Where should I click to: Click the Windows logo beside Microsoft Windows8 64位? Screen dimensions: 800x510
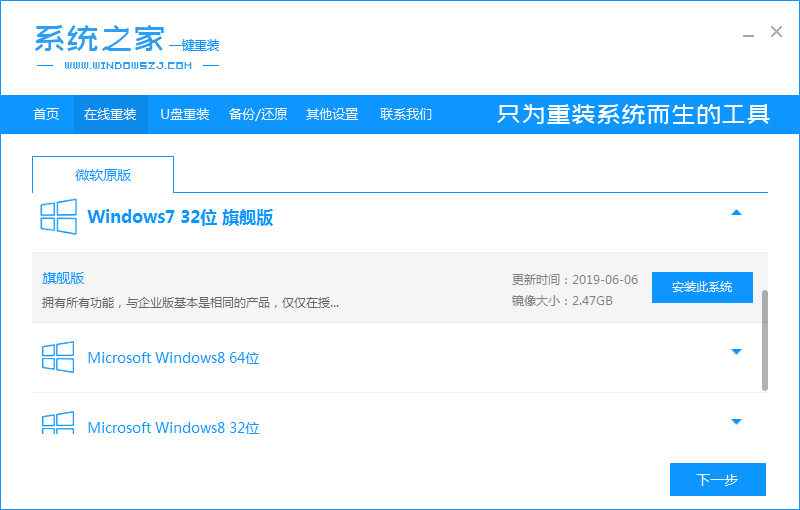[58, 357]
